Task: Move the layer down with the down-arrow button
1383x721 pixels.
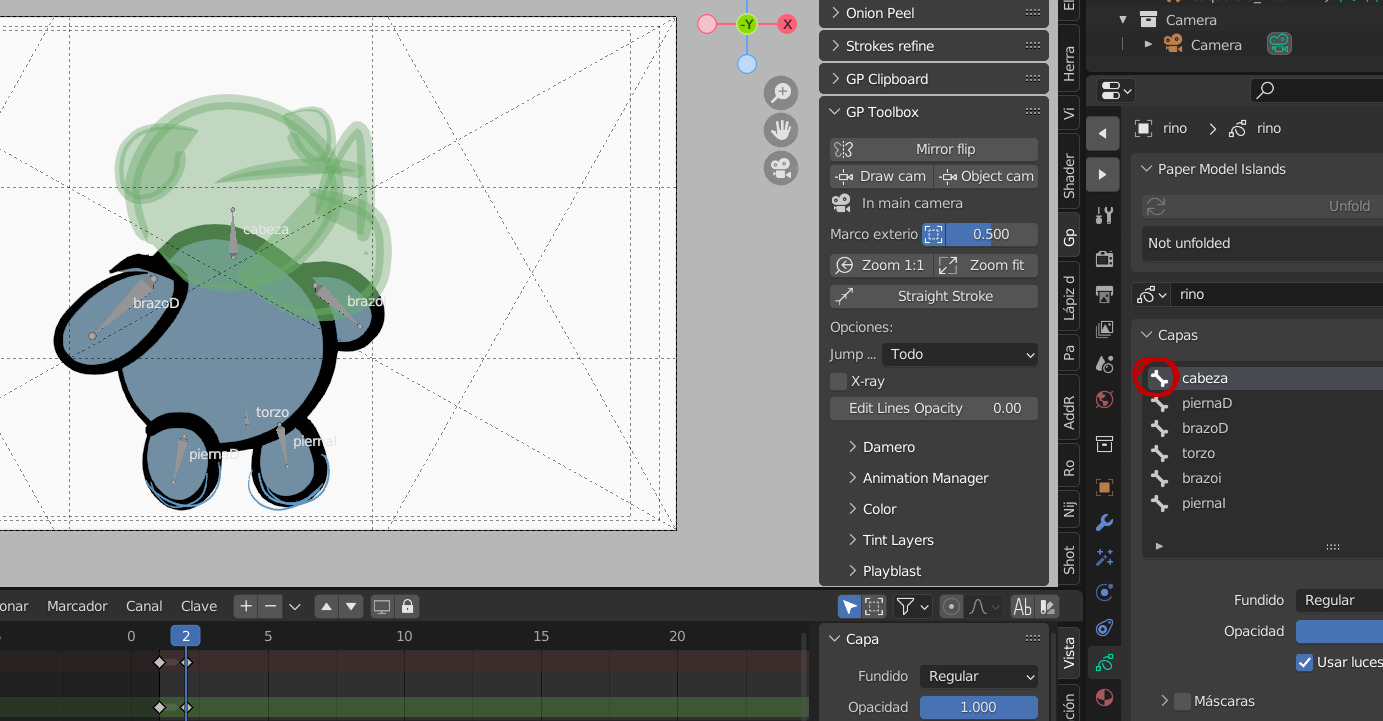Action: pos(351,606)
